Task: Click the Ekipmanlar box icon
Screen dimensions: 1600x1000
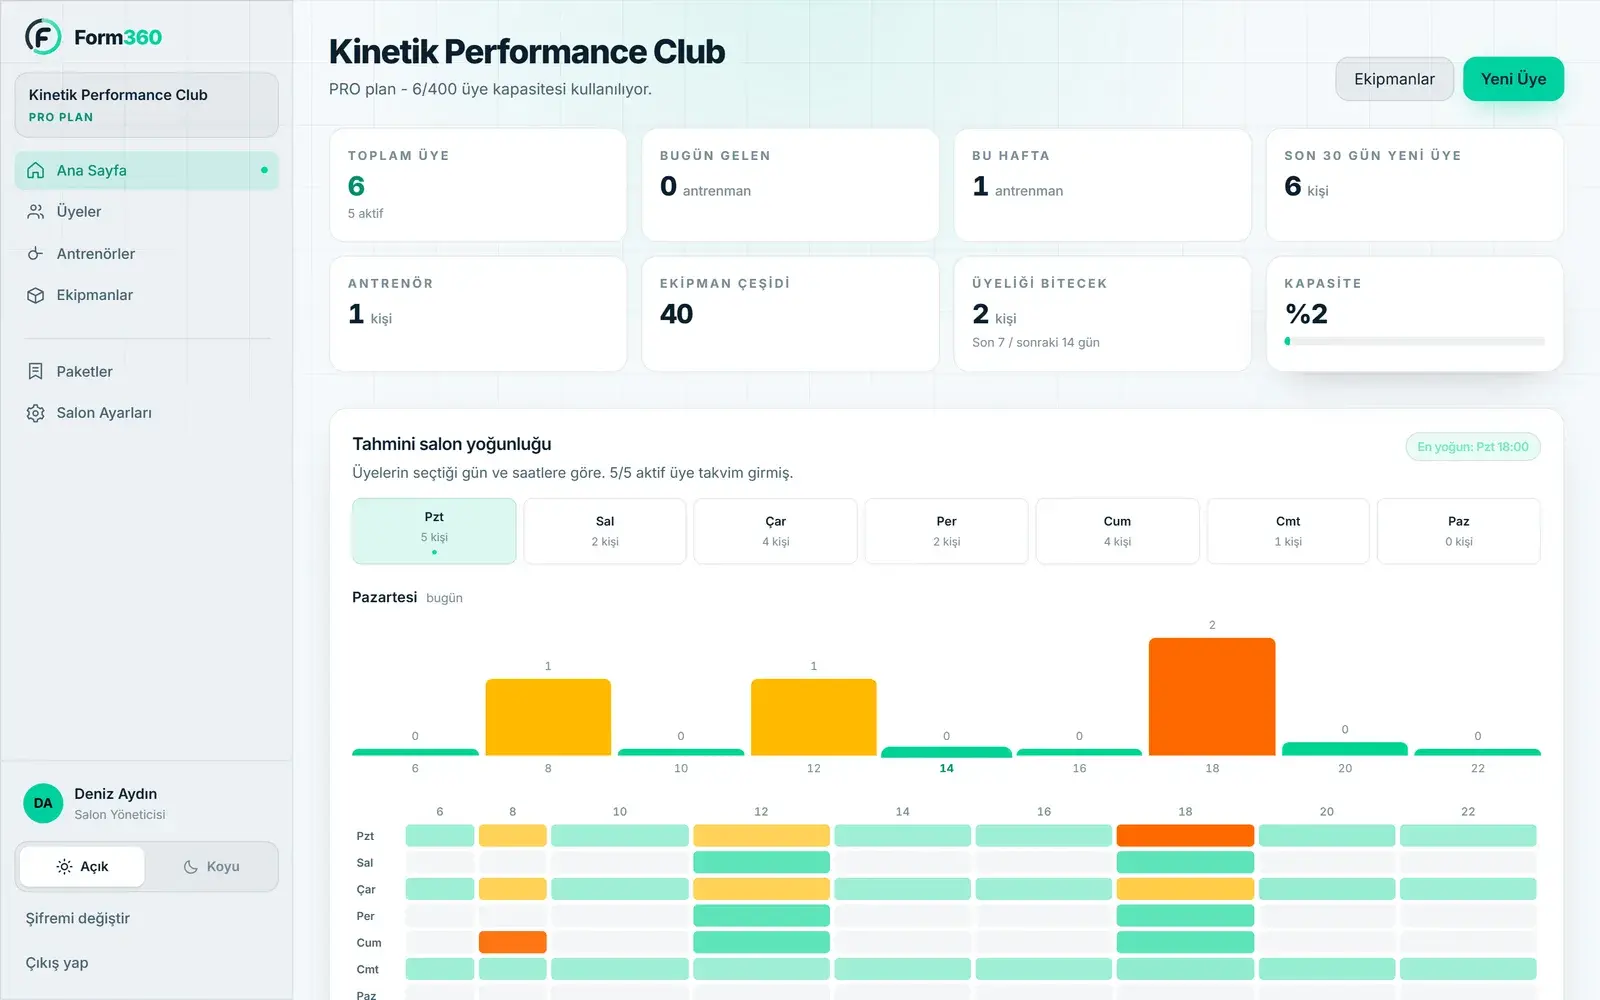Action: pyautogui.click(x=36, y=295)
